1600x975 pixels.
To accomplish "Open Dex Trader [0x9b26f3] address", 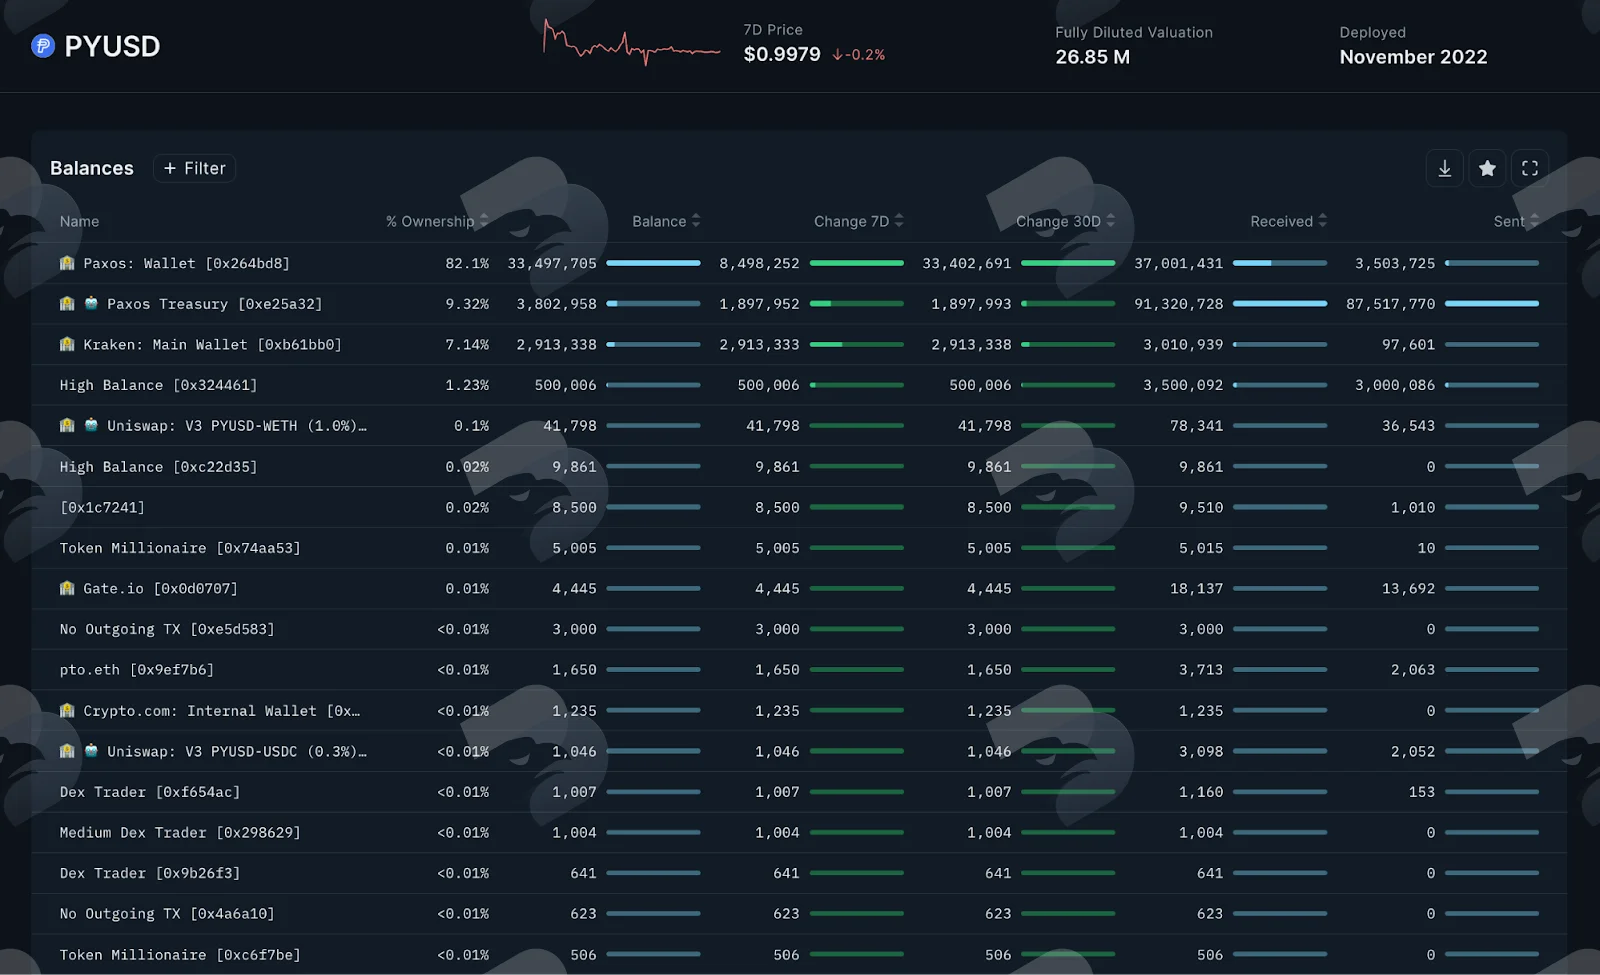I will tap(150, 873).
